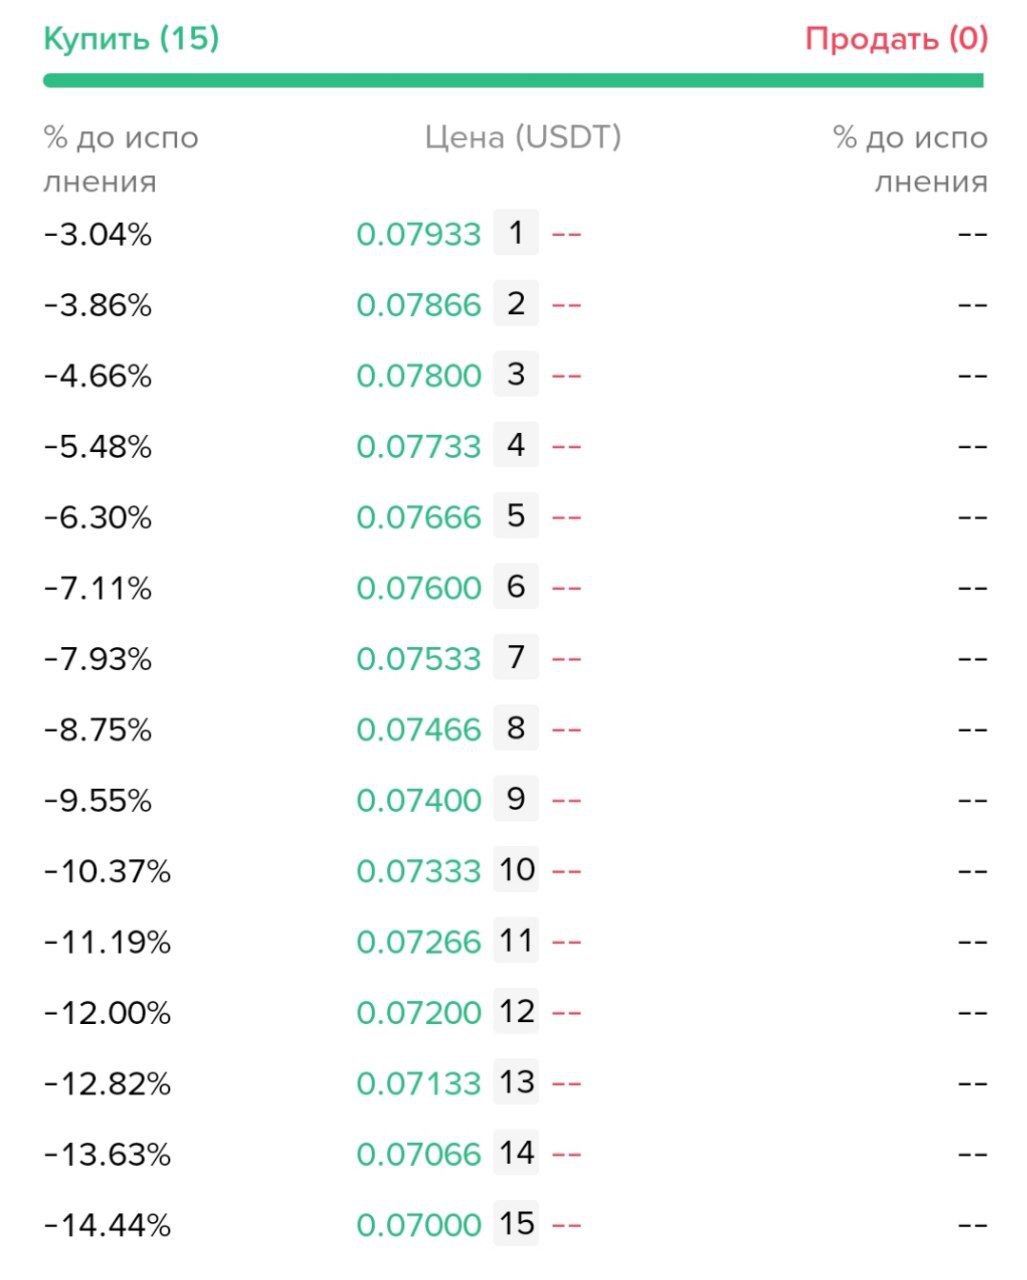Click the green buy/sell ratio bar
This screenshot has height=1280, width=1027.
tap(514, 80)
